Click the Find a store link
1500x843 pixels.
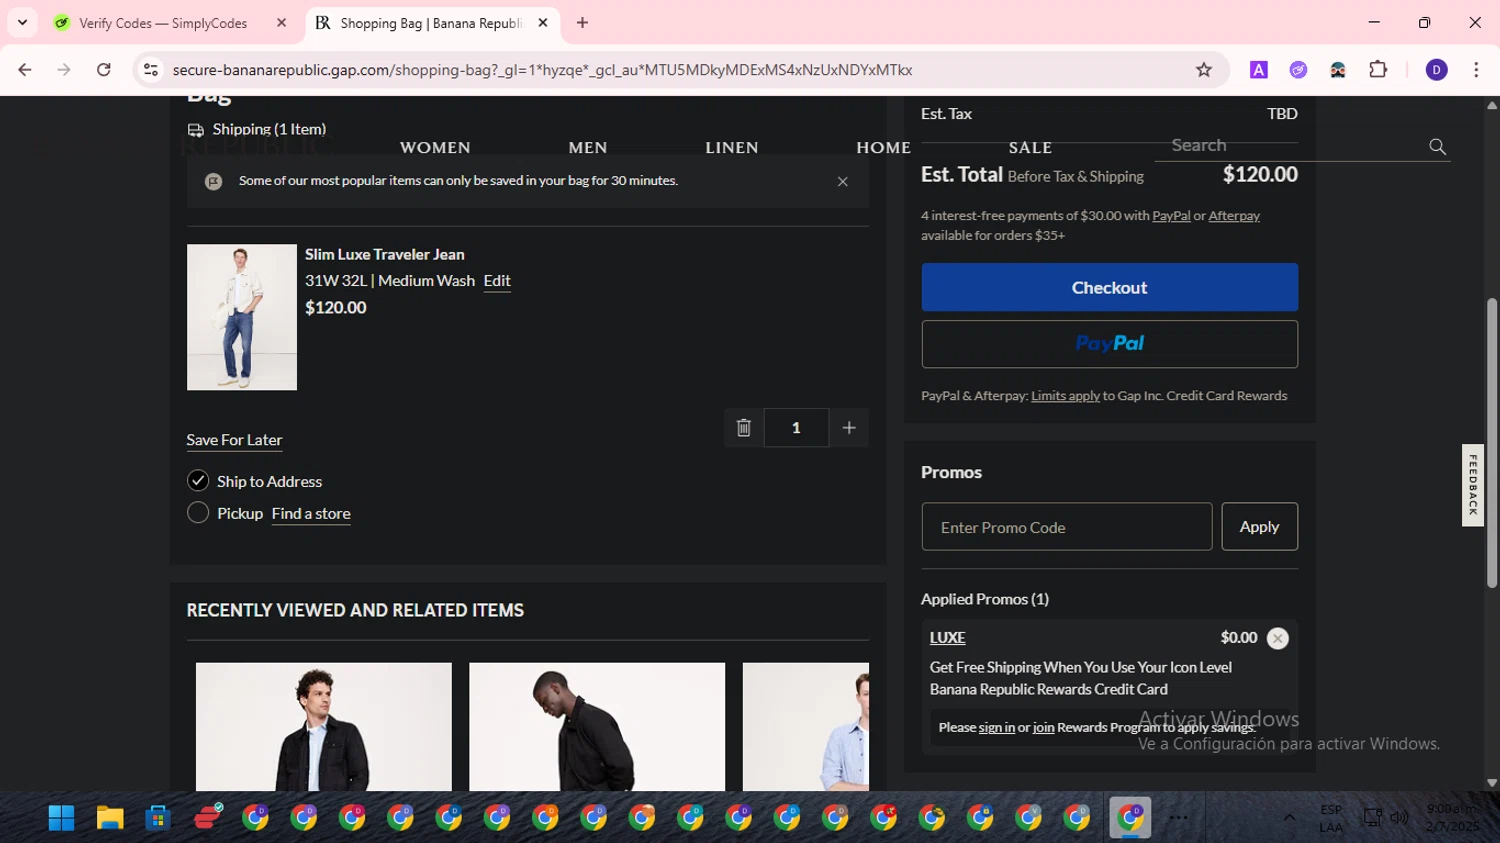(x=311, y=514)
